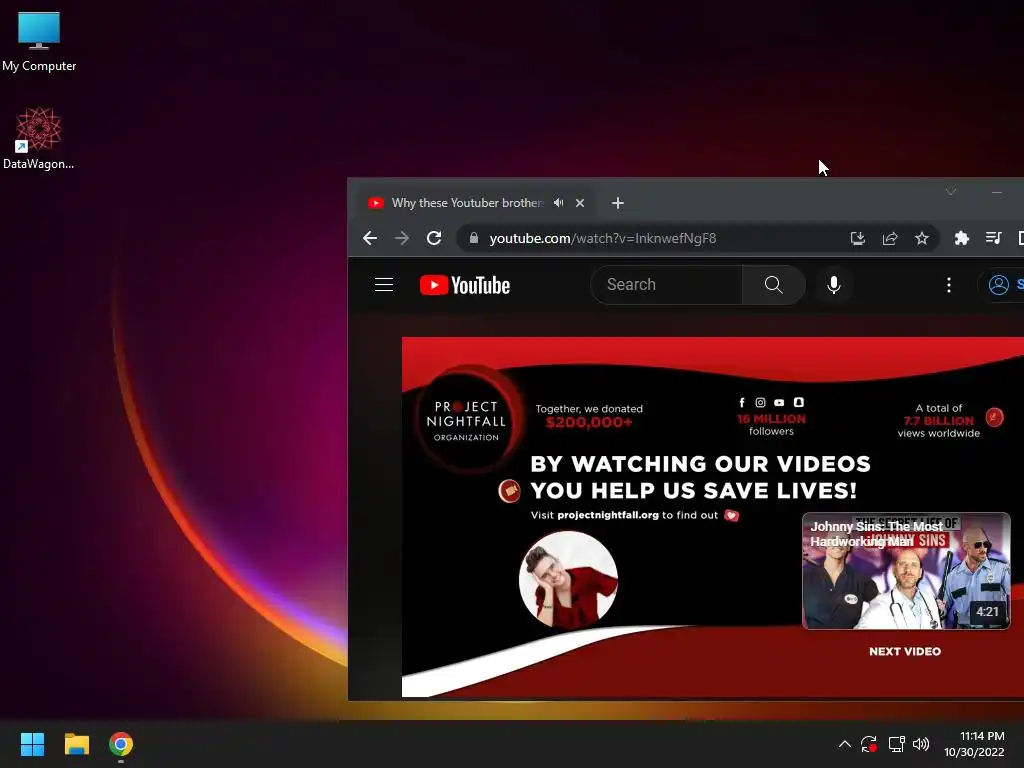Go to YouTube home via logo

(x=465, y=285)
